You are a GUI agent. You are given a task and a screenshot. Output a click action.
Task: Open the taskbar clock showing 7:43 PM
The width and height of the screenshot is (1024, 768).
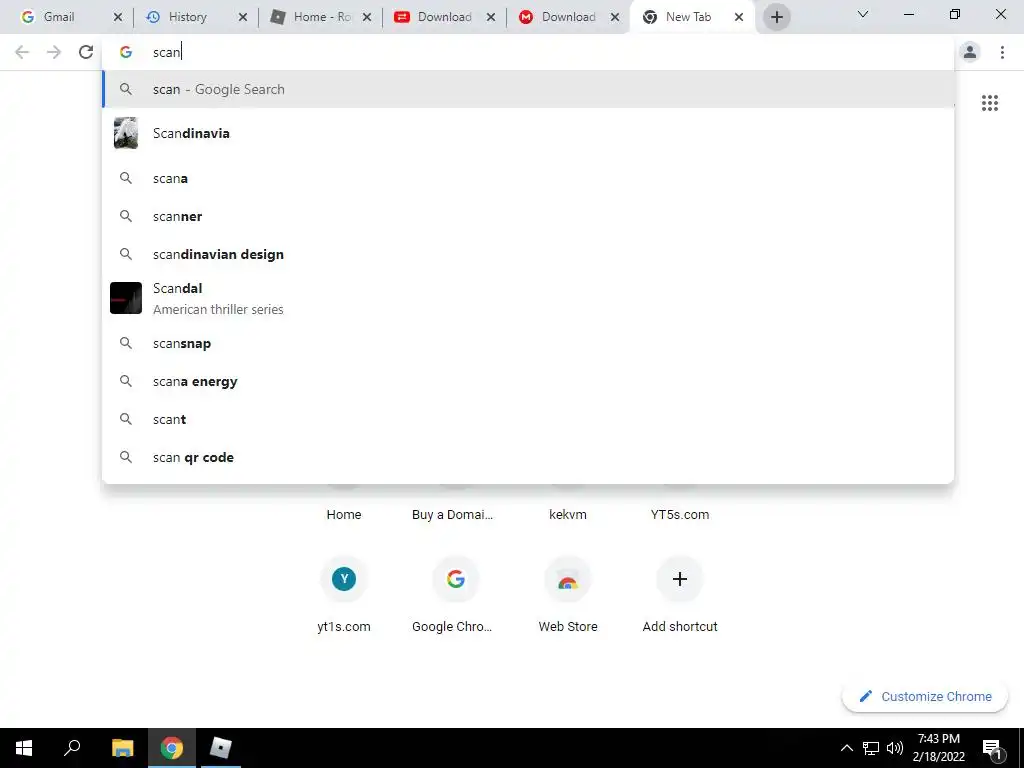[x=938, y=748]
